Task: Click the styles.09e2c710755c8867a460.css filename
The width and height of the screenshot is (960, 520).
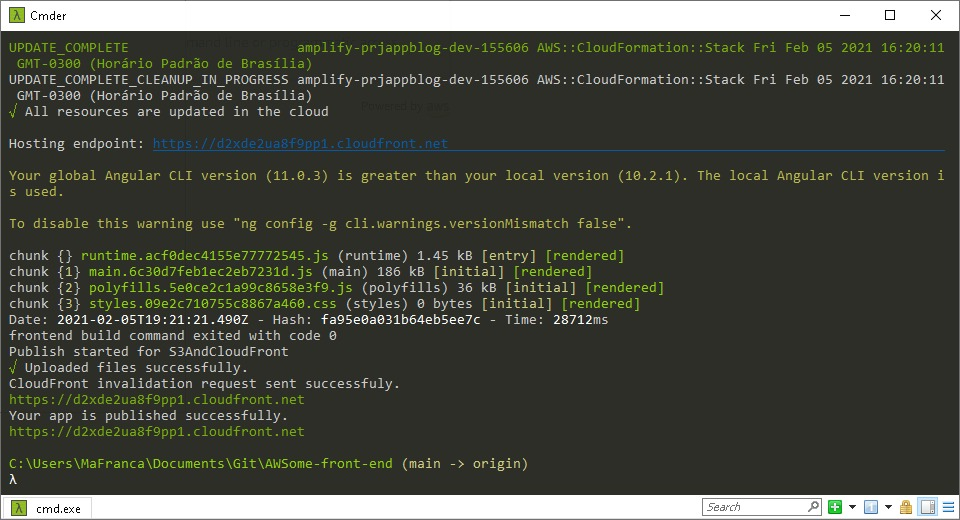Action: point(212,303)
